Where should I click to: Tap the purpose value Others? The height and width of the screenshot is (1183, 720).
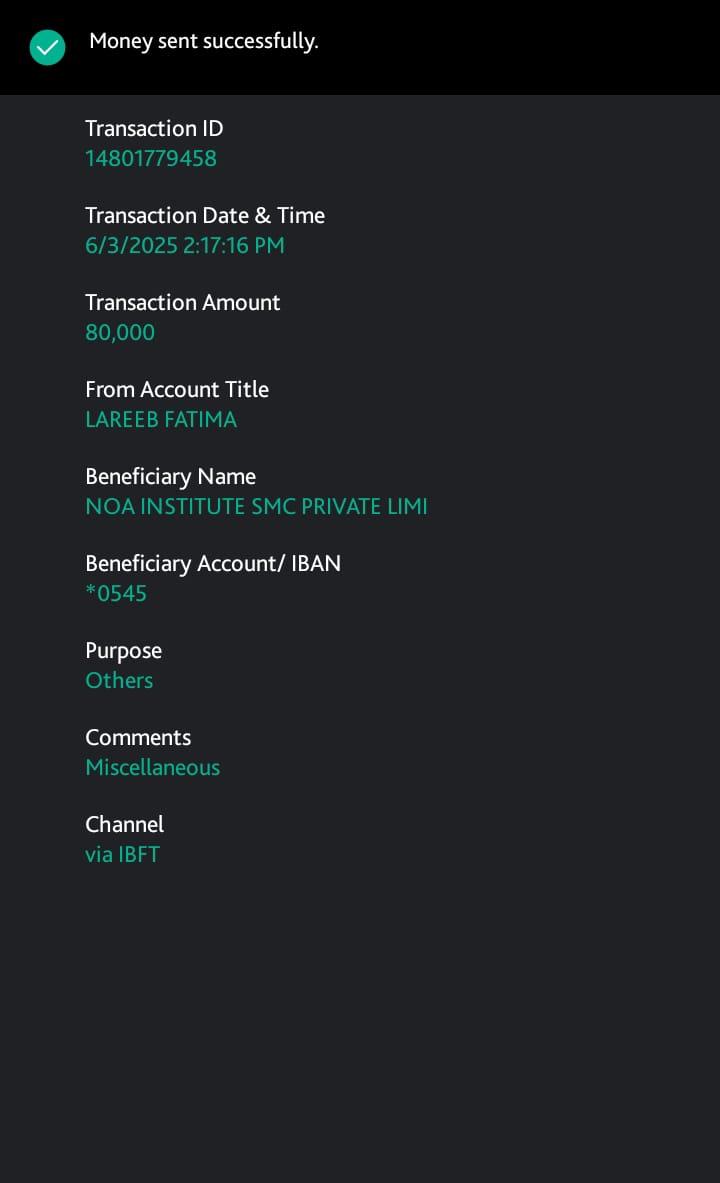point(119,681)
